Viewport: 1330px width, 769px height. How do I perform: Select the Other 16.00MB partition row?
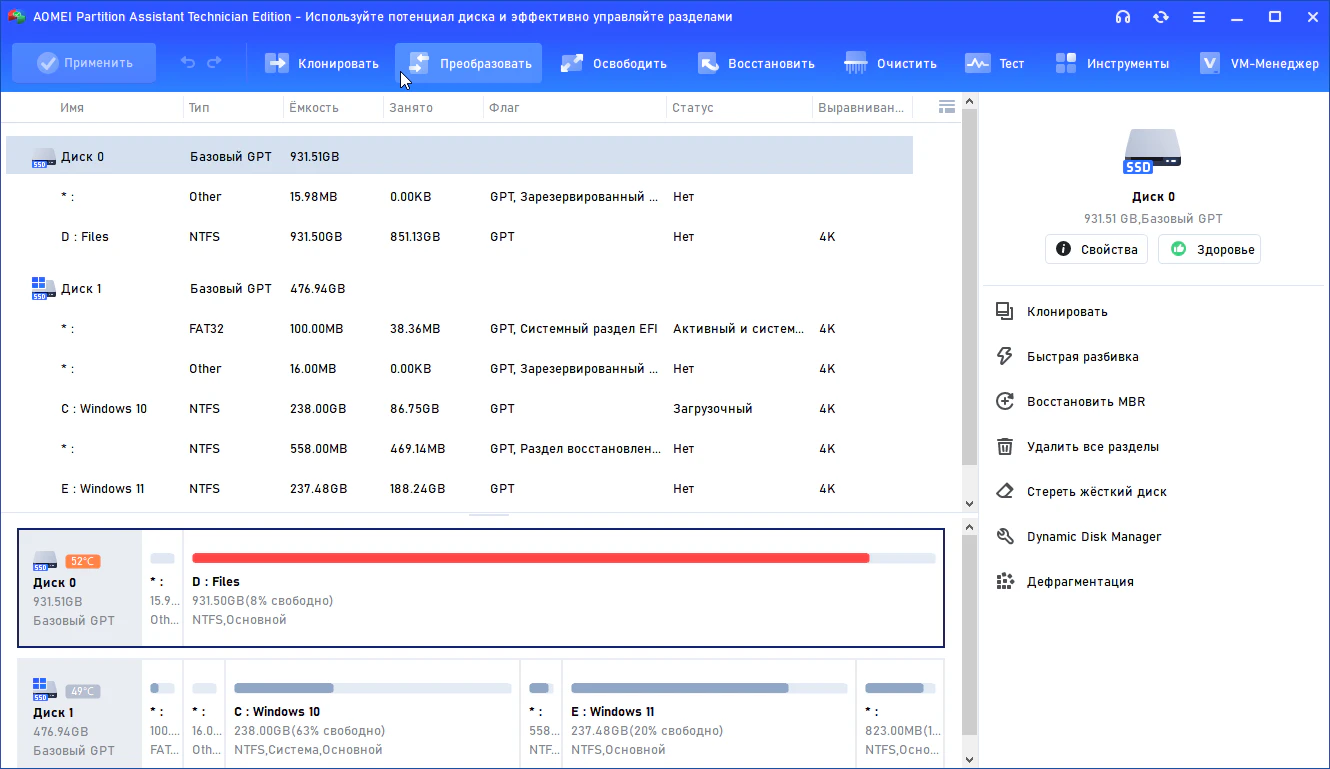459,369
